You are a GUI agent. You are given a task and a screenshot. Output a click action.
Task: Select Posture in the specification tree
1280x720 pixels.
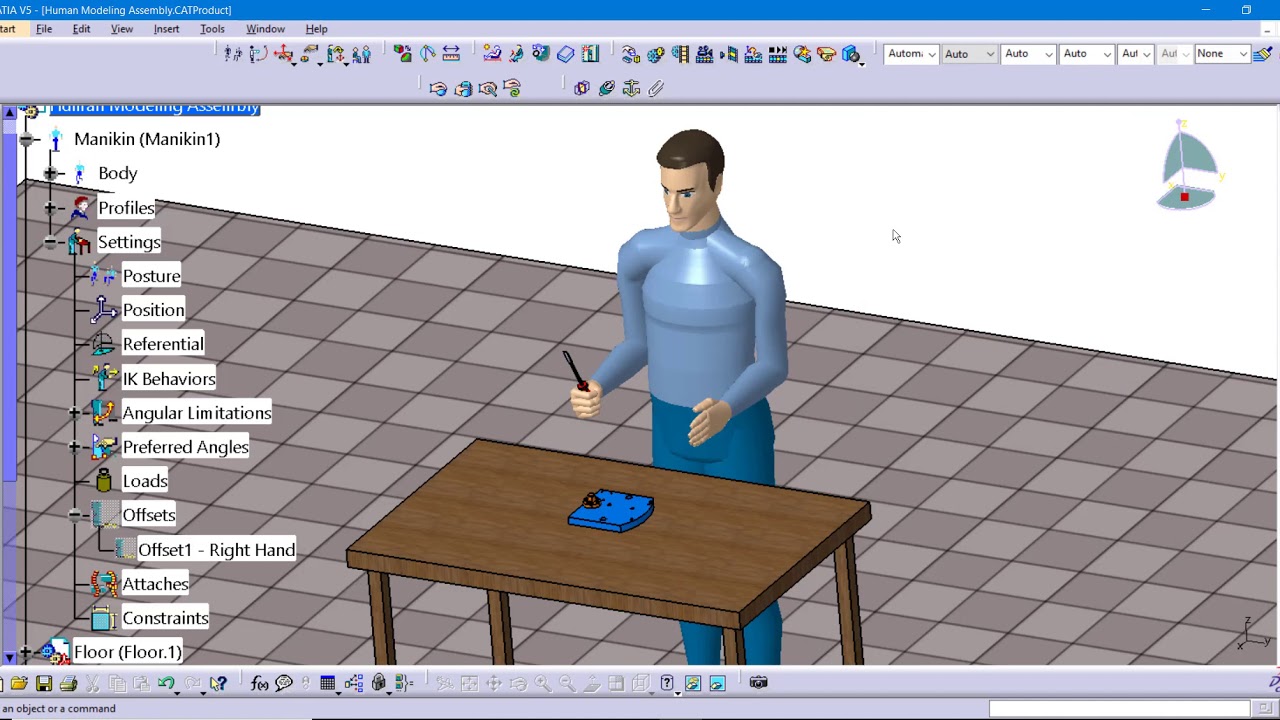[x=151, y=276]
